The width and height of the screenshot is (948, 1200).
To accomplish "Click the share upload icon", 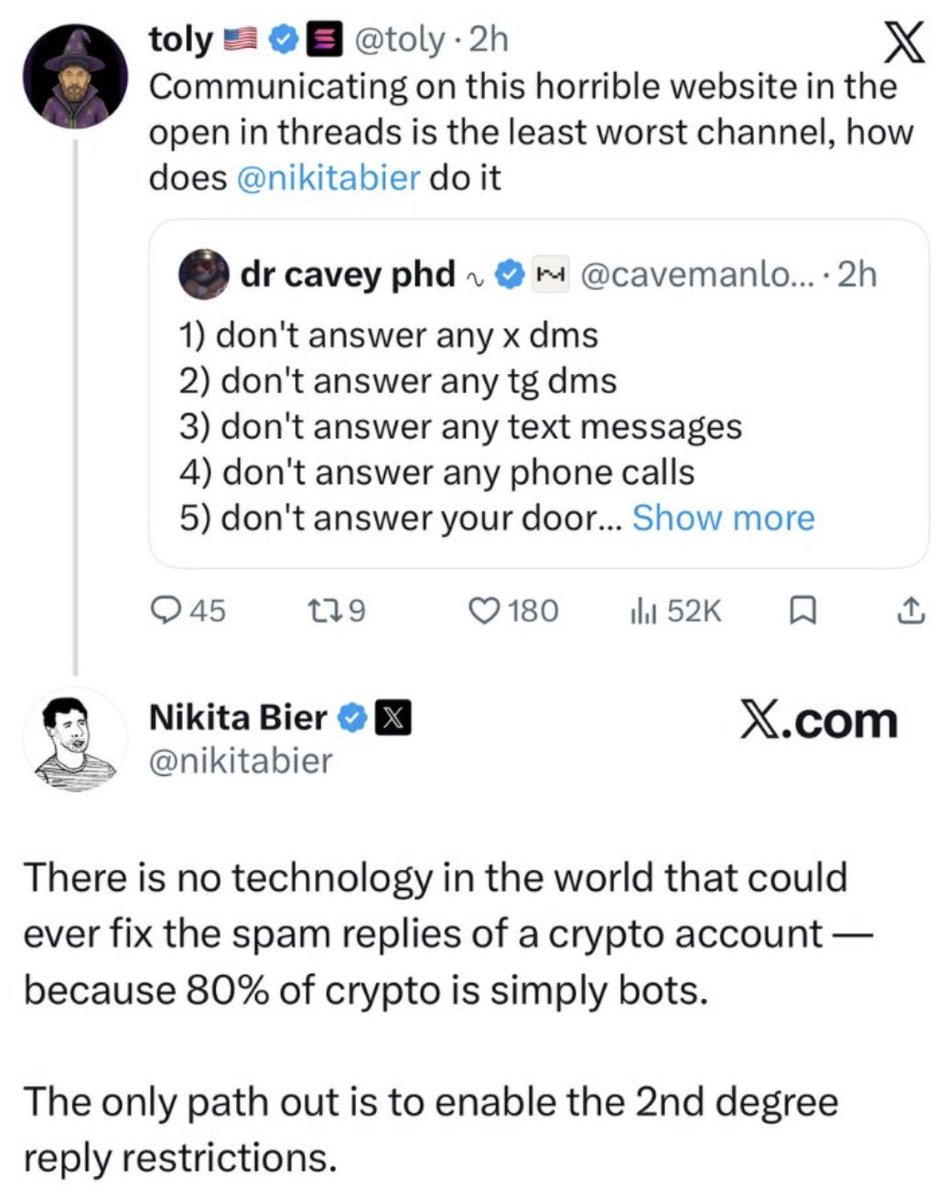I will point(908,609).
